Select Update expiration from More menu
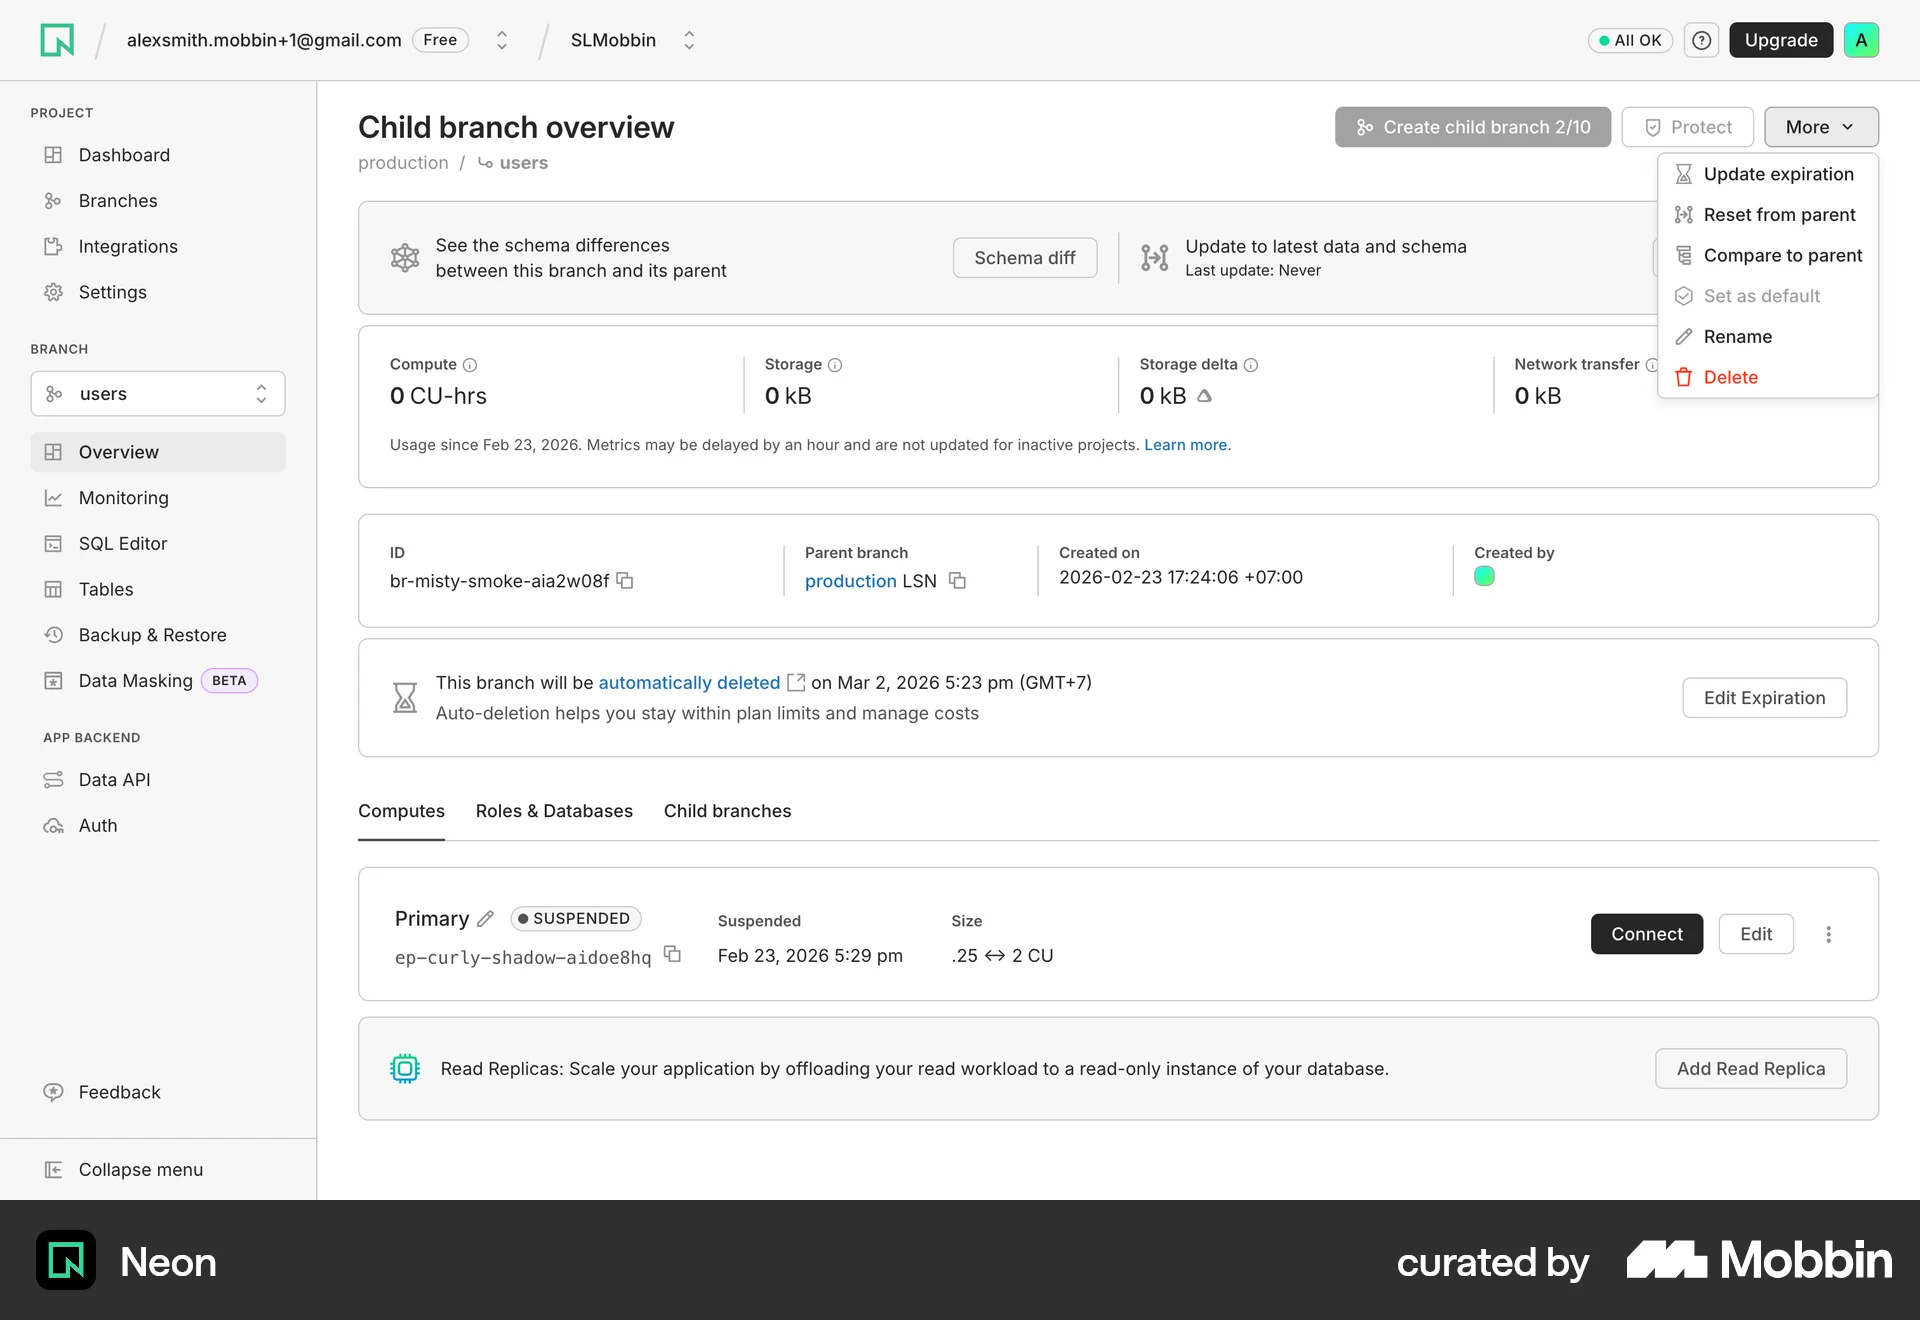1920x1320 pixels. (x=1767, y=174)
